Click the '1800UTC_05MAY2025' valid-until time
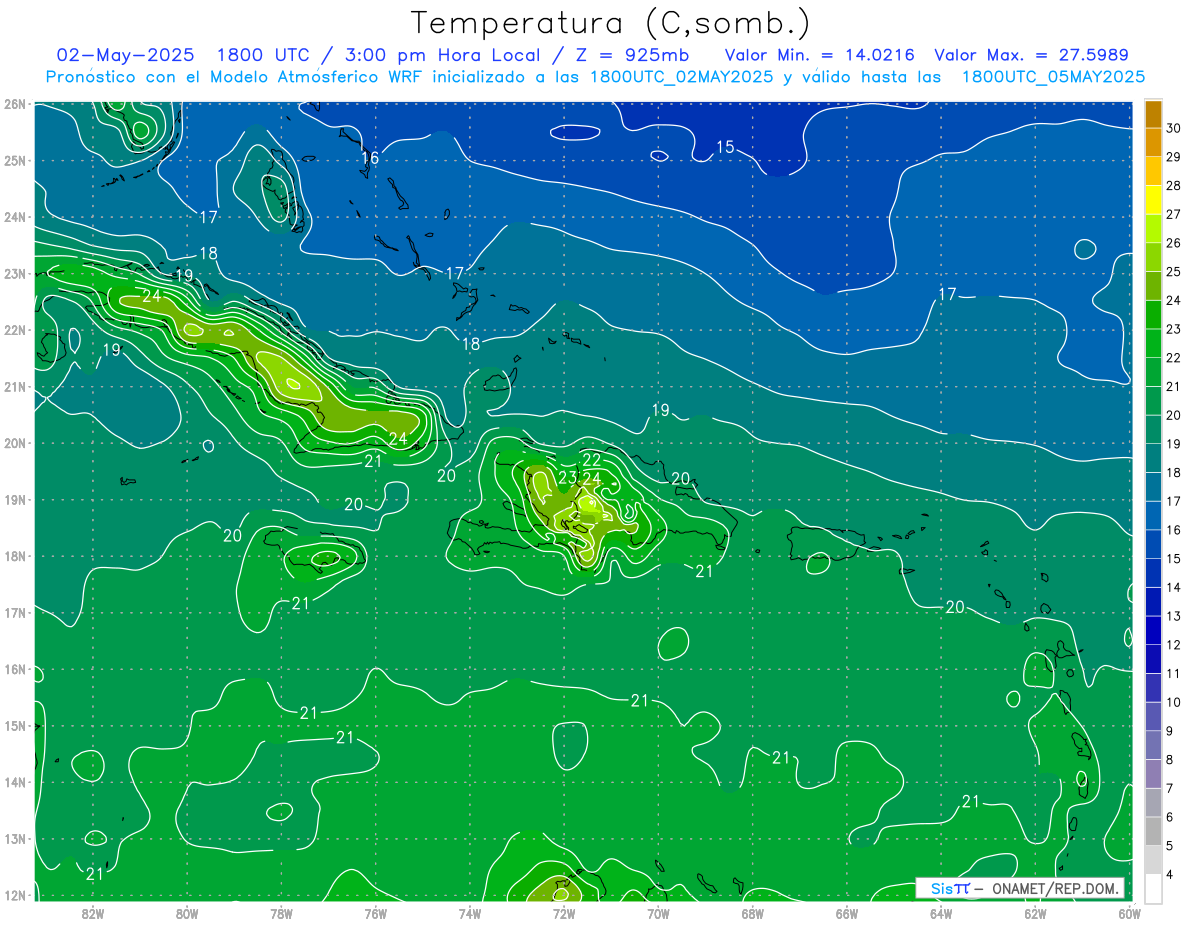1200x927 pixels. (1053, 77)
